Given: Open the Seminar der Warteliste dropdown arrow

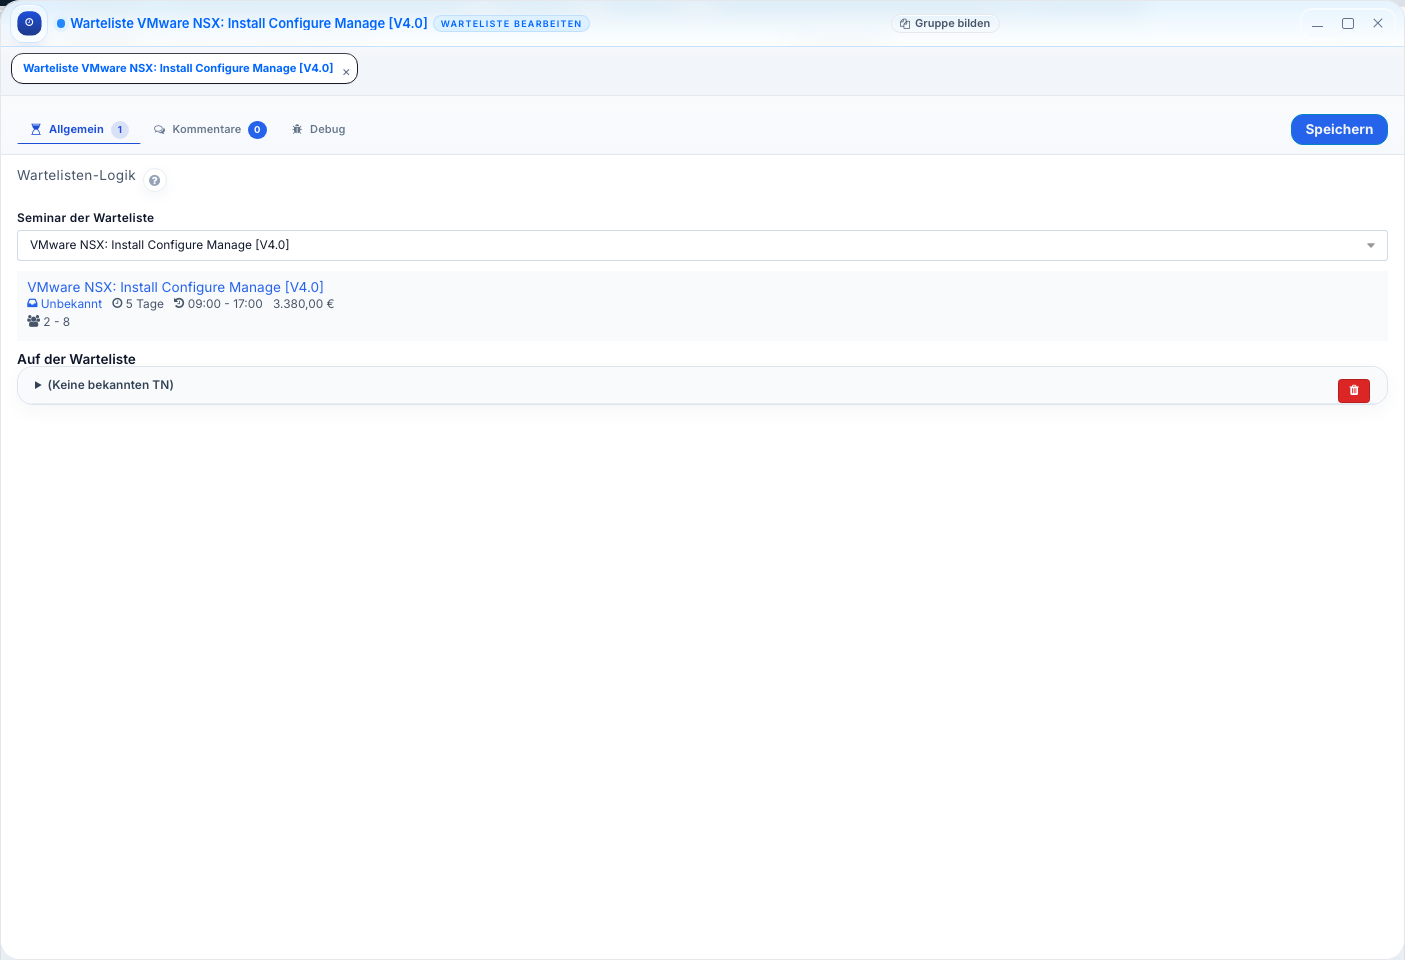Looking at the screenshot, I should [x=1370, y=246].
